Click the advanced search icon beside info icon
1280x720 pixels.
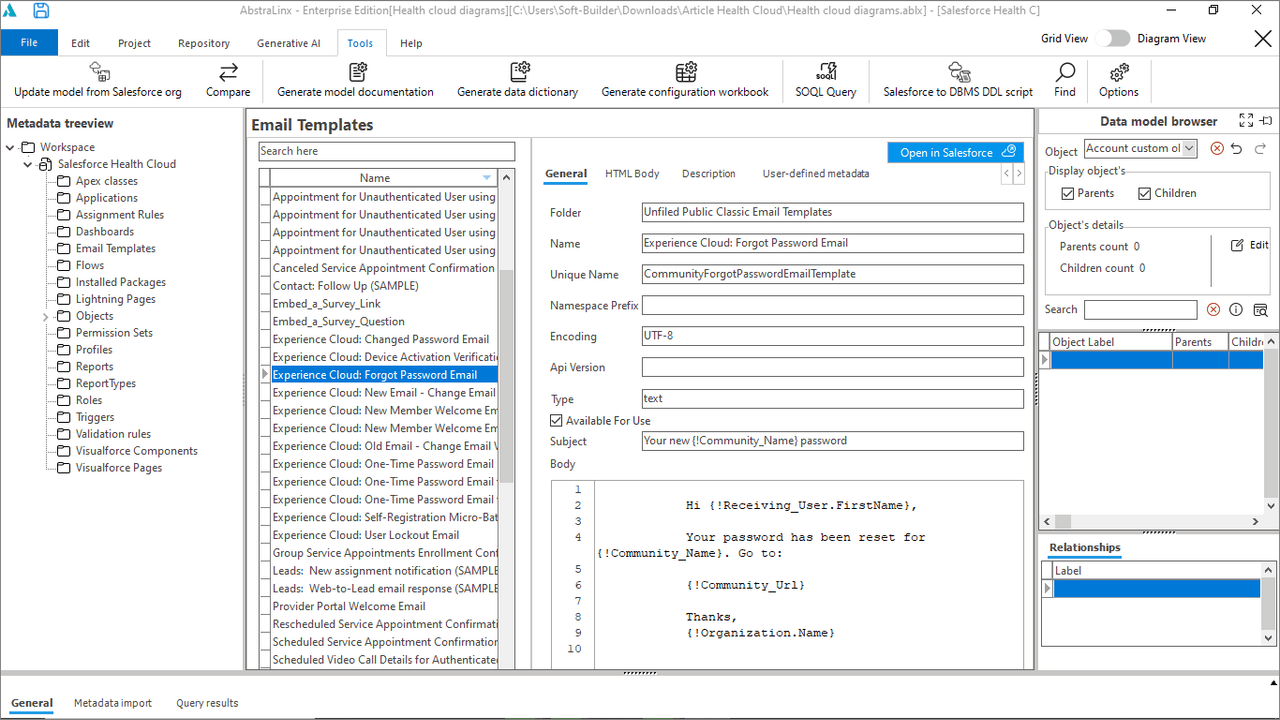[1260, 310]
